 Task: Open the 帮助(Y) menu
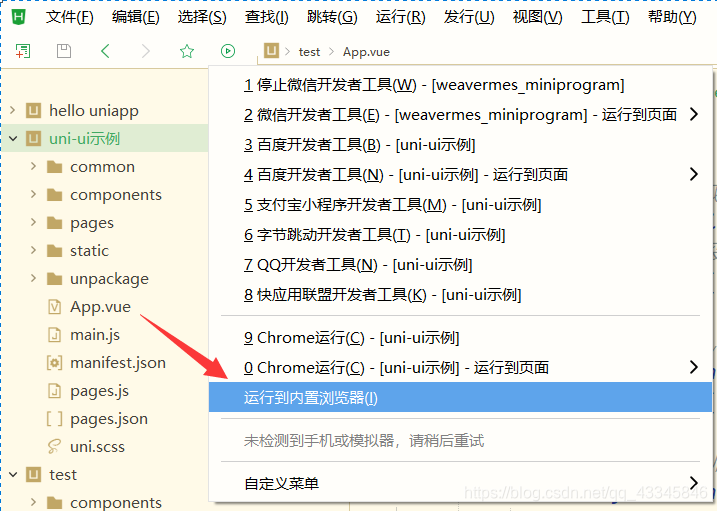(x=672, y=17)
